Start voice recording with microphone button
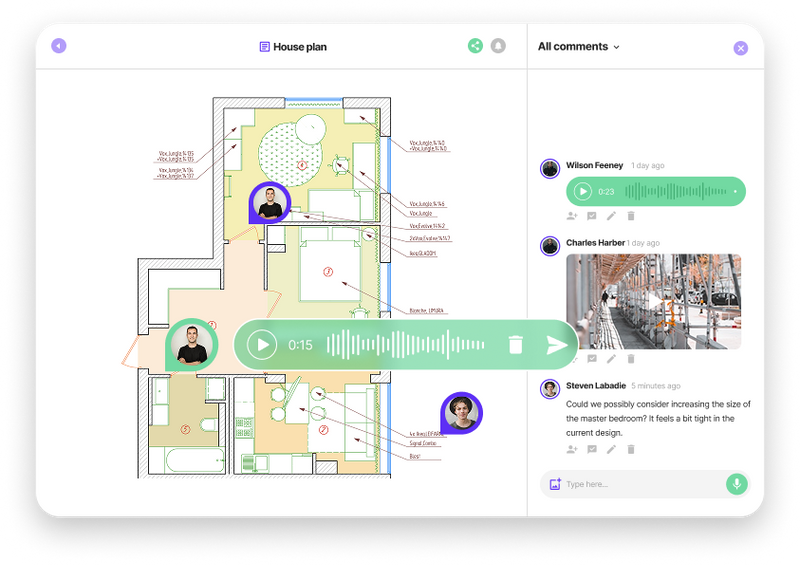The width and height of the screenshot is (800, 565). coord(737,483)
